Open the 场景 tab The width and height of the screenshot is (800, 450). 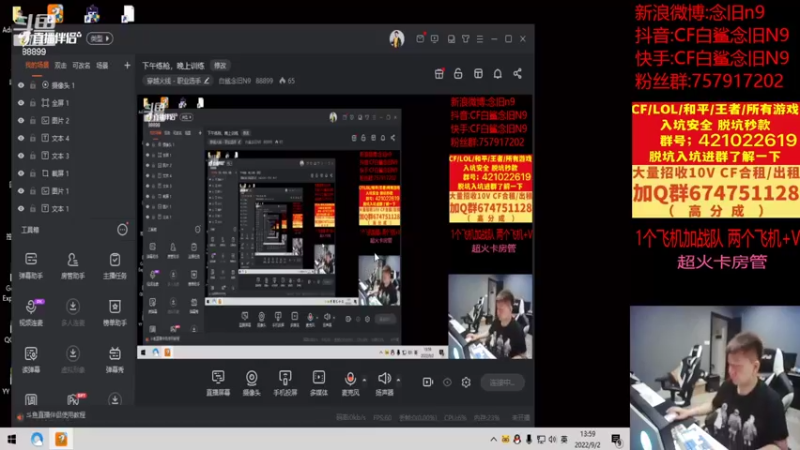click(x=103, y=65)
